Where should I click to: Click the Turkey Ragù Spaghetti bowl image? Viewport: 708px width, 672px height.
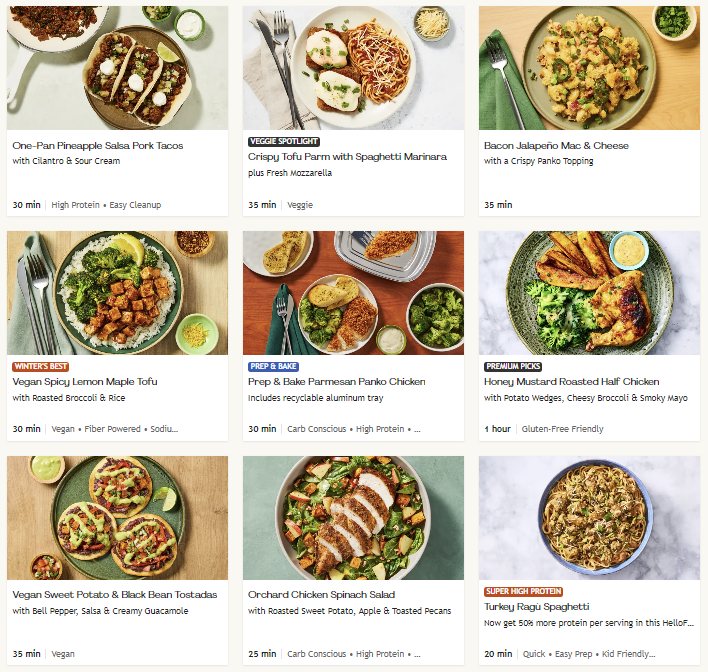(588, 518)
